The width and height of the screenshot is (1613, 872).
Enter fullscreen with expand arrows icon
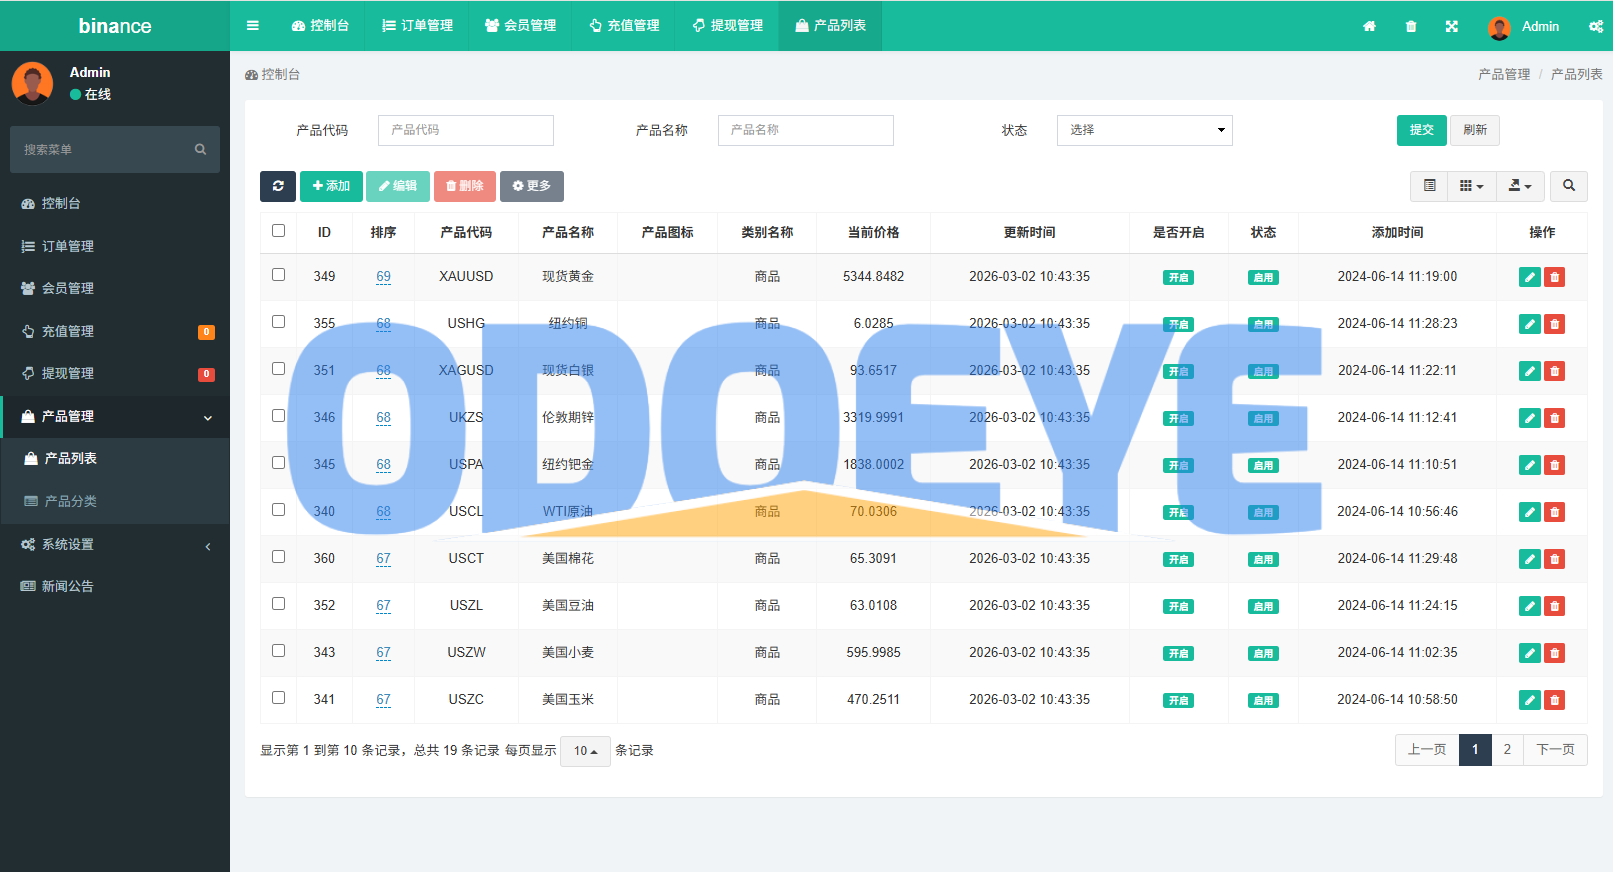click(x=1451, y=26)
